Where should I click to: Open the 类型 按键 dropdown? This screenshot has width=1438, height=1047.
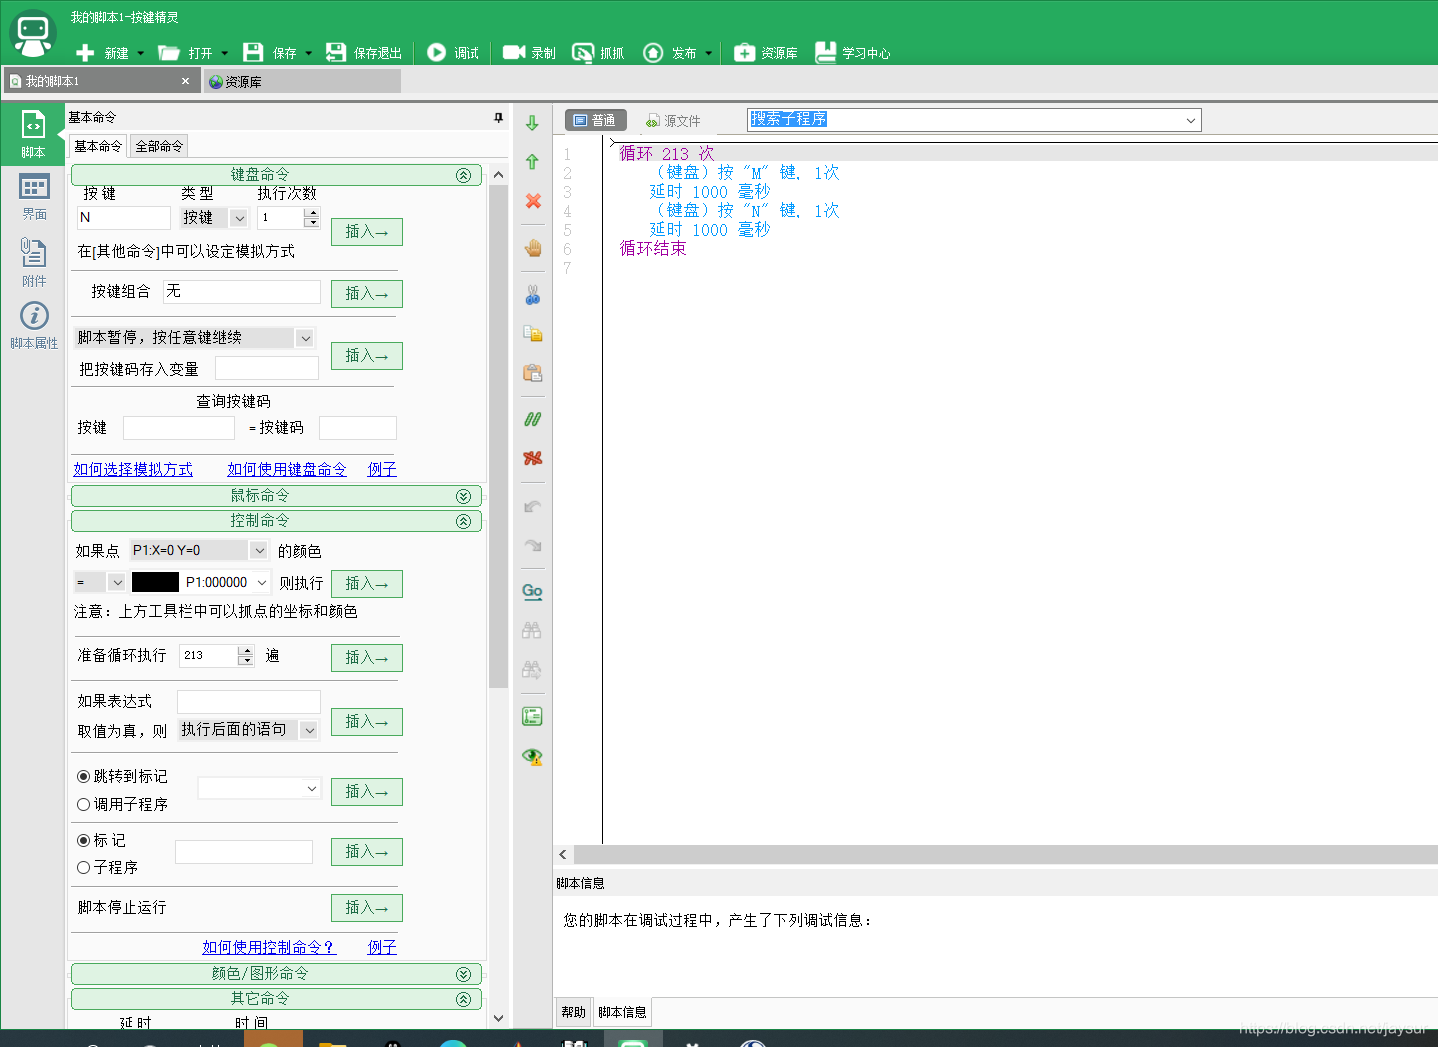point(239,218)
